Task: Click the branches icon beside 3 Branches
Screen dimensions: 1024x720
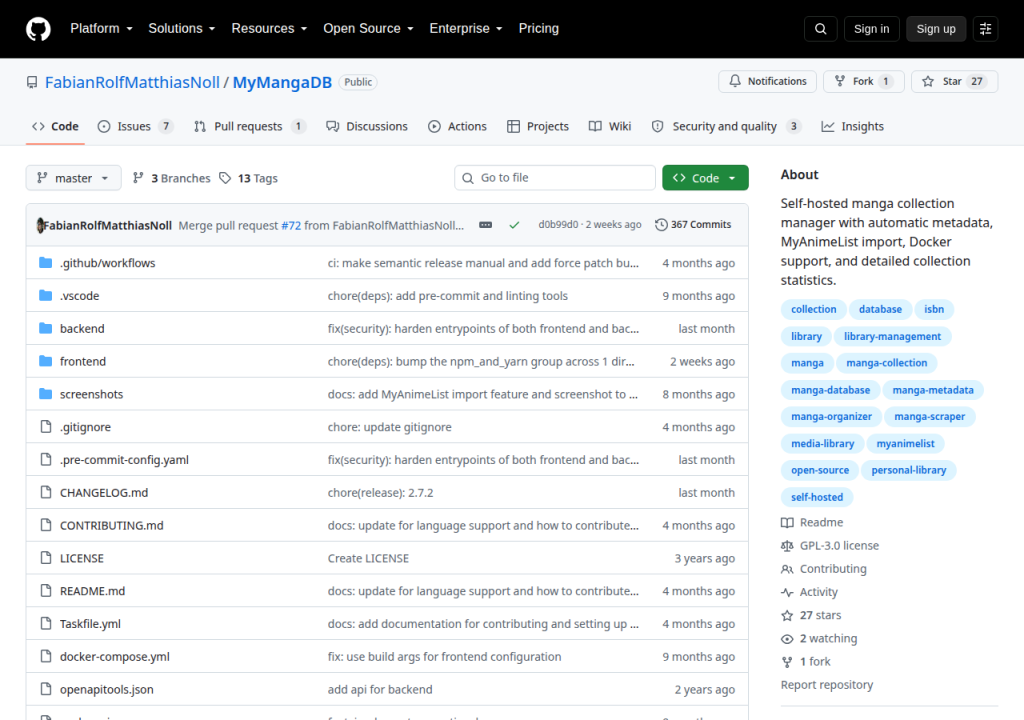Action: click(138, 178)
